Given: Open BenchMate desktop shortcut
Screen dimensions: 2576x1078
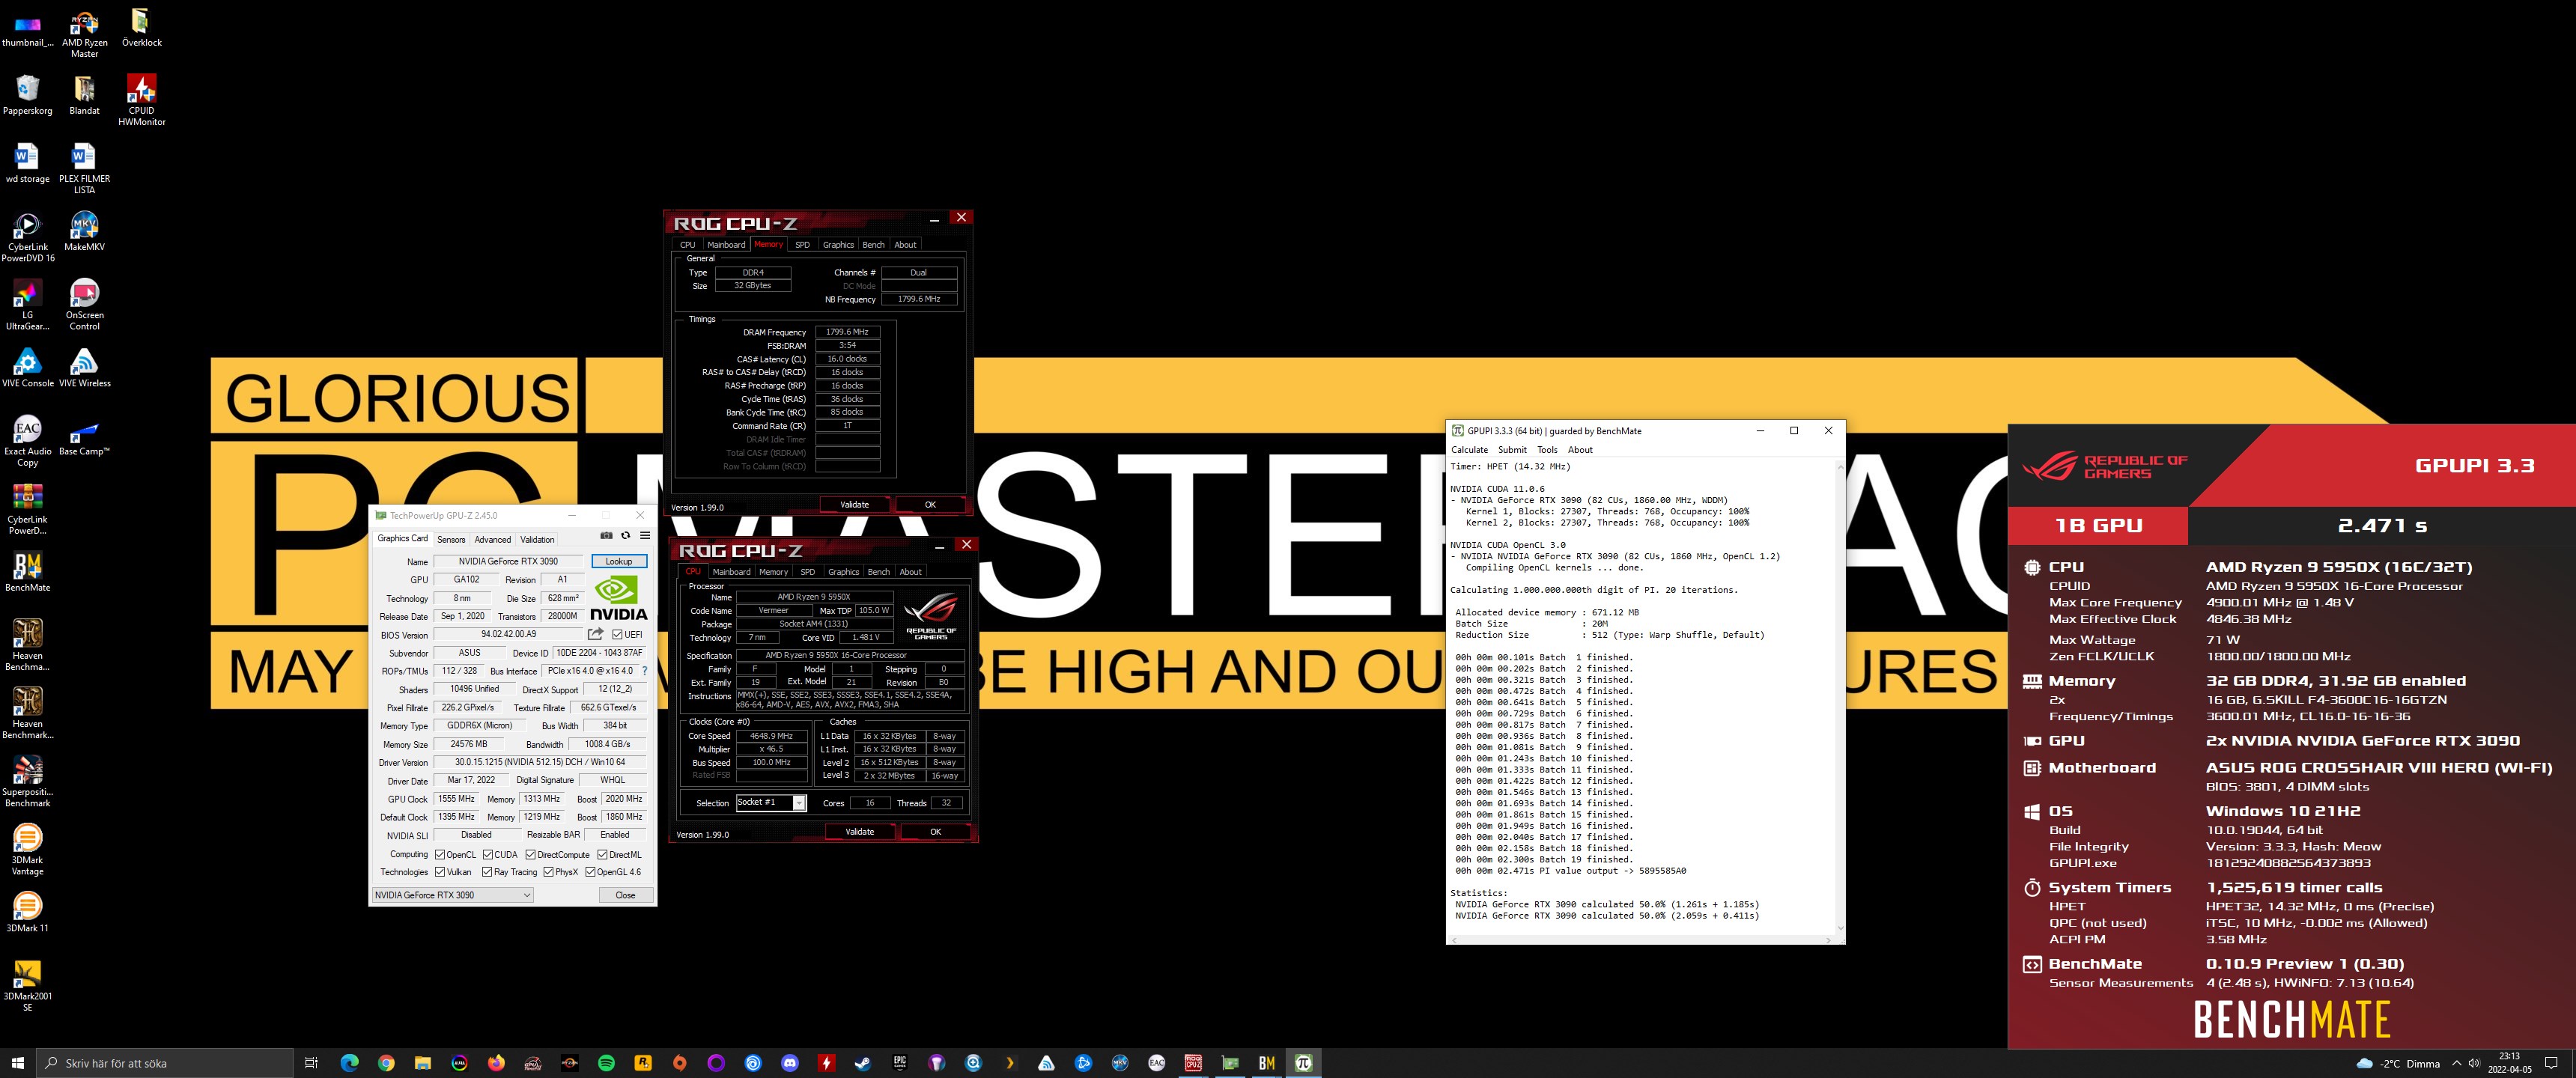Looking at the screenshot, I should [x=28, y=572].
